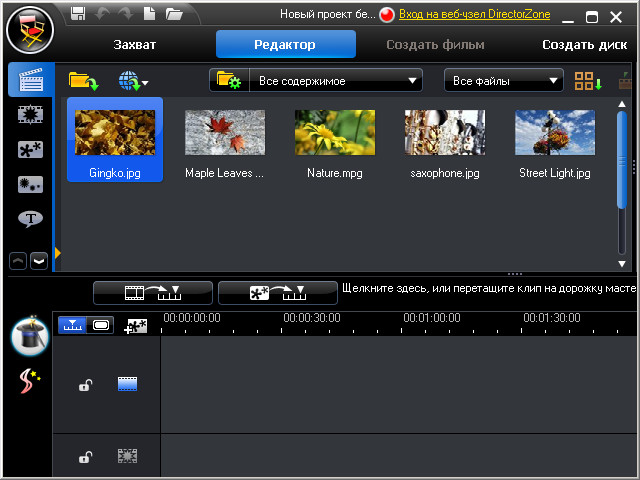Open the Effects Room in the sidebar
Viewport: 640px width, 480px height.
pyautogui.click(x=31, y=115)
